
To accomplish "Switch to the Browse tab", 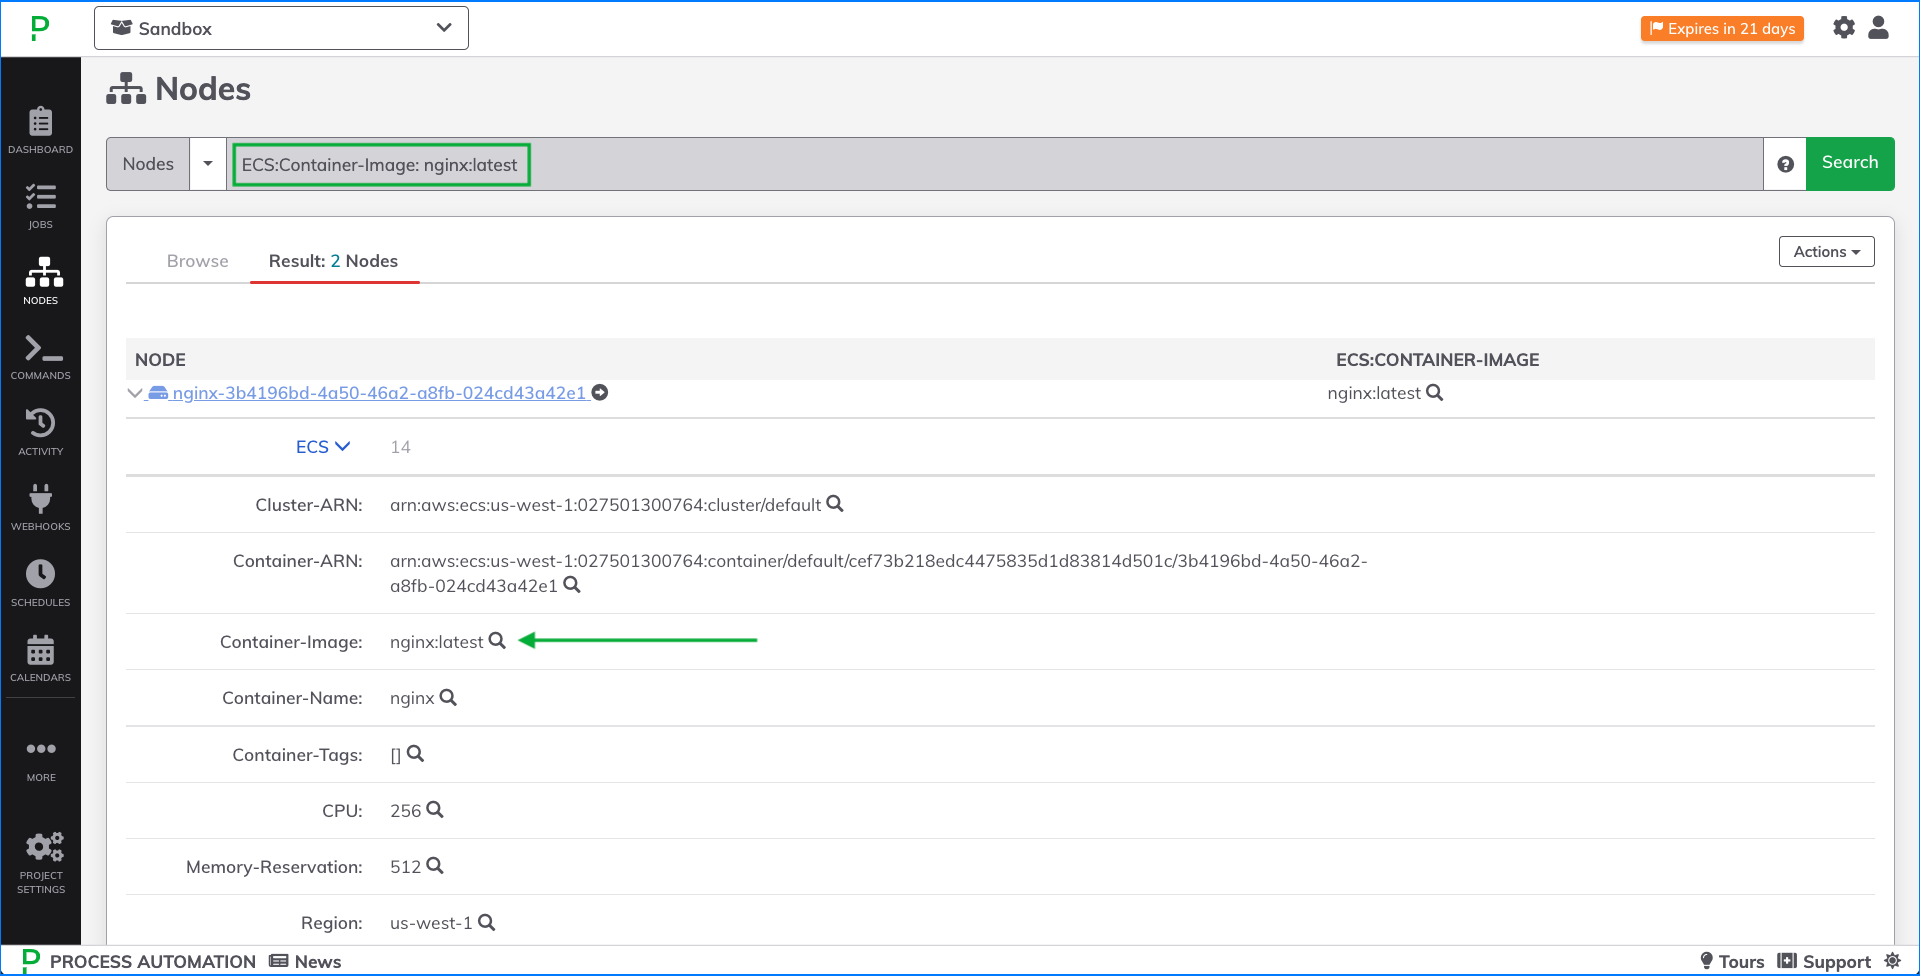I will pos(197,261).
